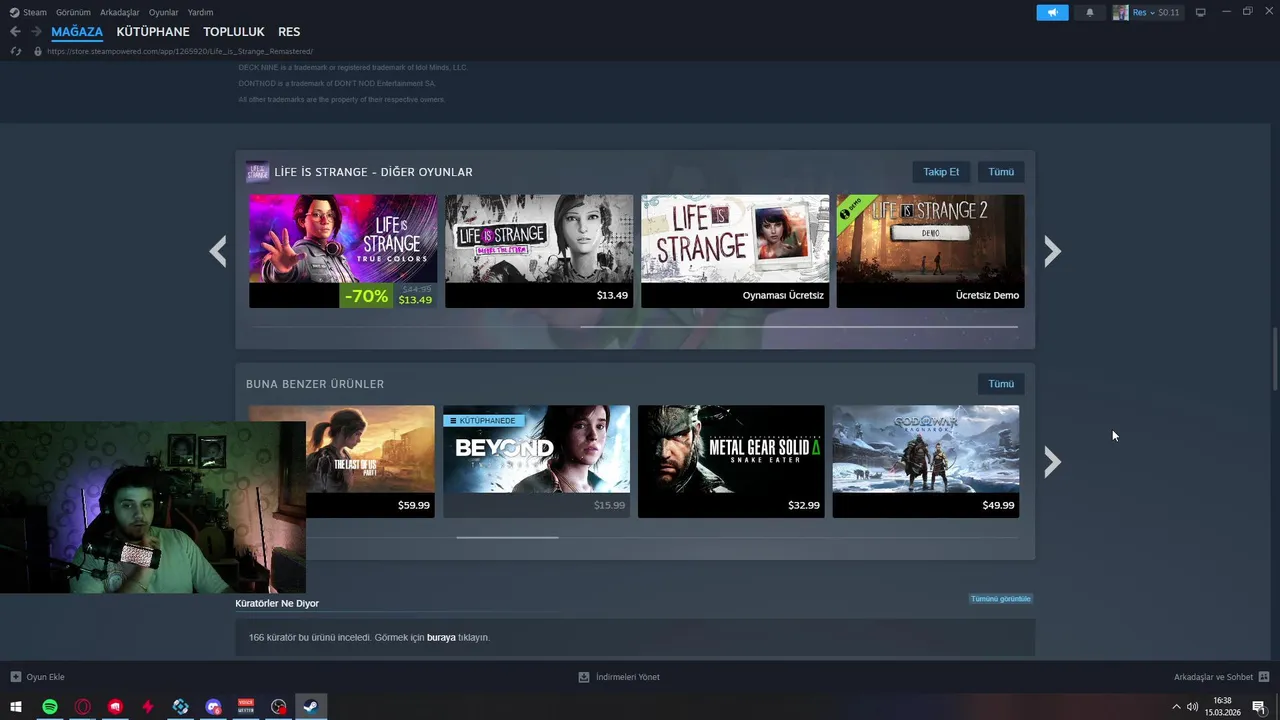
Task: Open Metal Gear Solid Delta Snake Eater
Action: (731, 461)
